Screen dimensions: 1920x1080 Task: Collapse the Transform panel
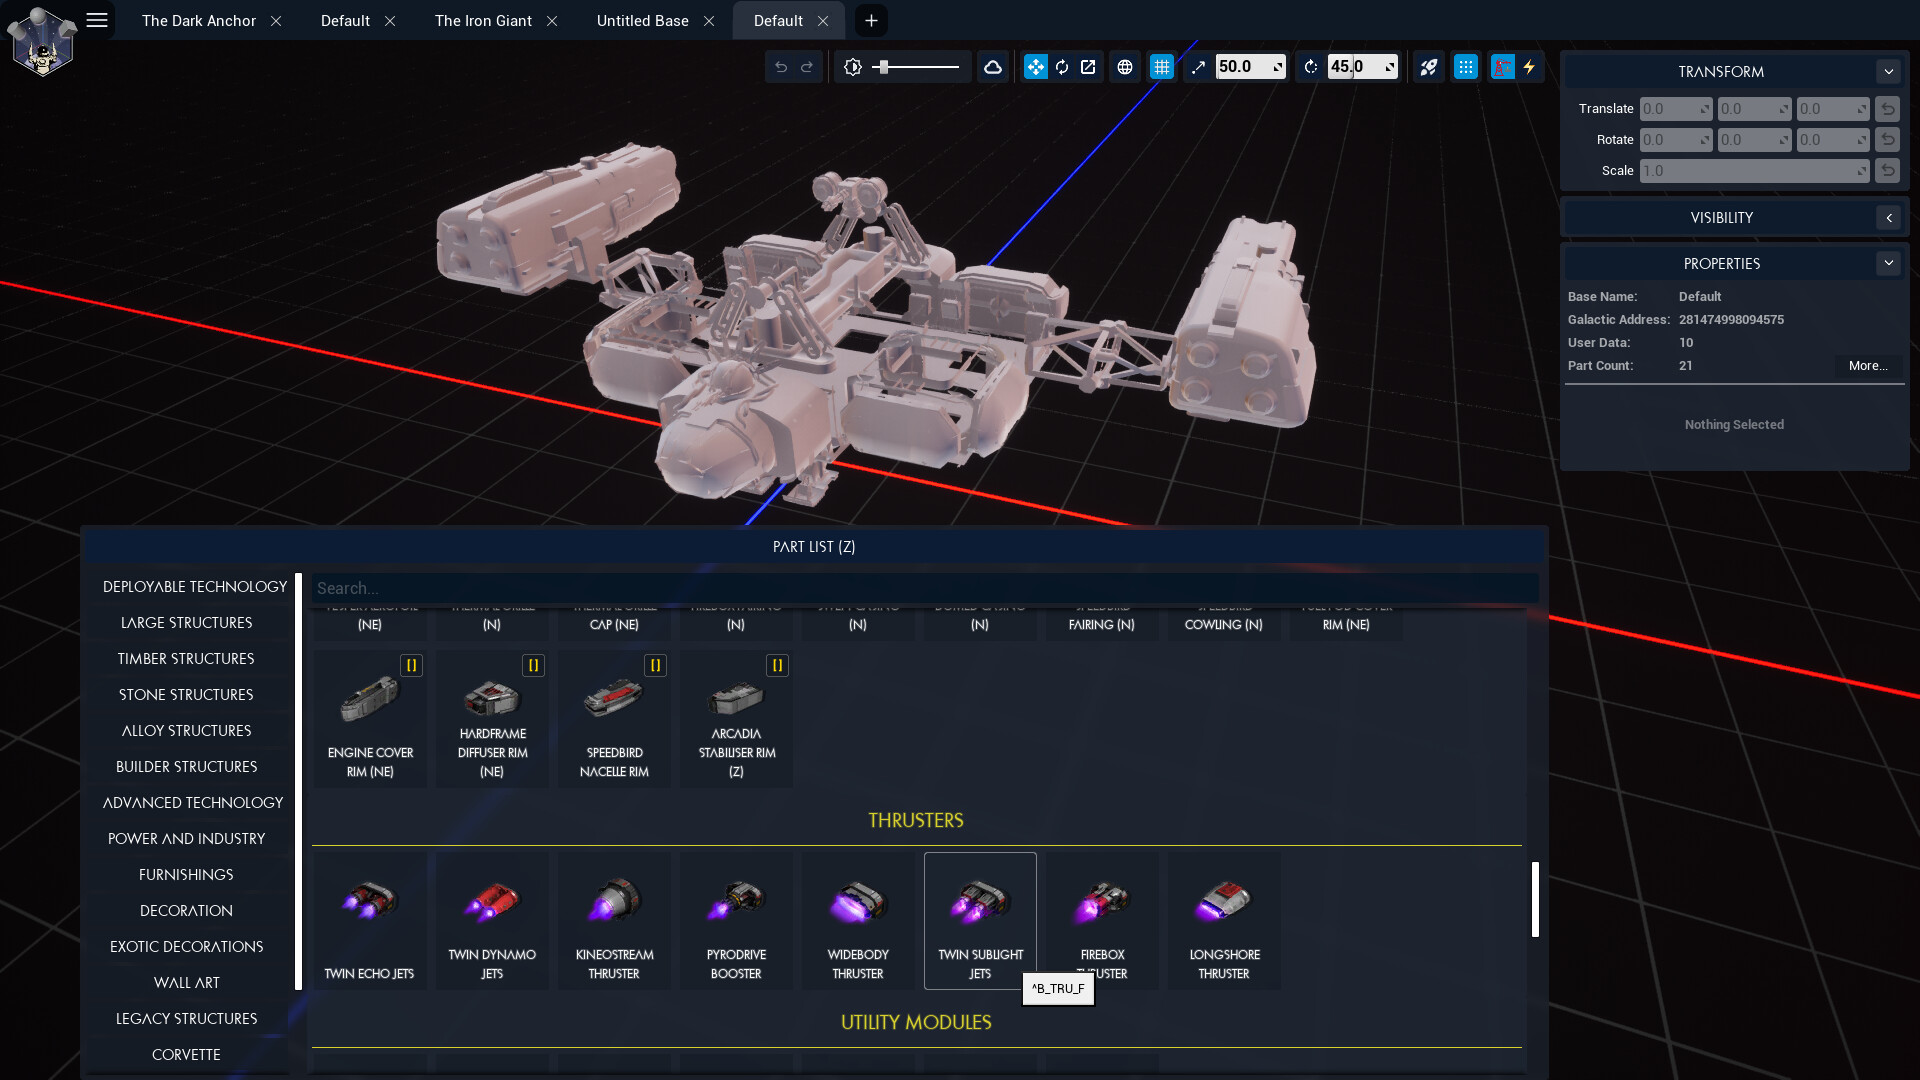pyautogui.click(x=1888, y=72)
